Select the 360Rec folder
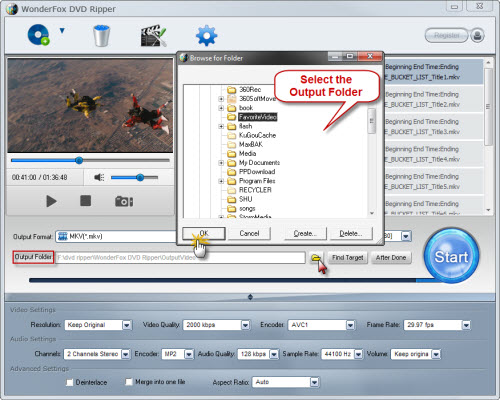 tap(250, 89)
